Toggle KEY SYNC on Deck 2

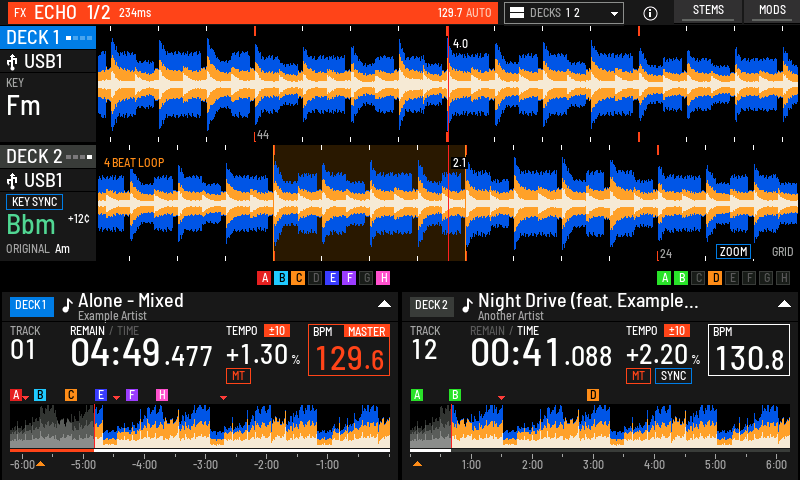pos(34,202)
